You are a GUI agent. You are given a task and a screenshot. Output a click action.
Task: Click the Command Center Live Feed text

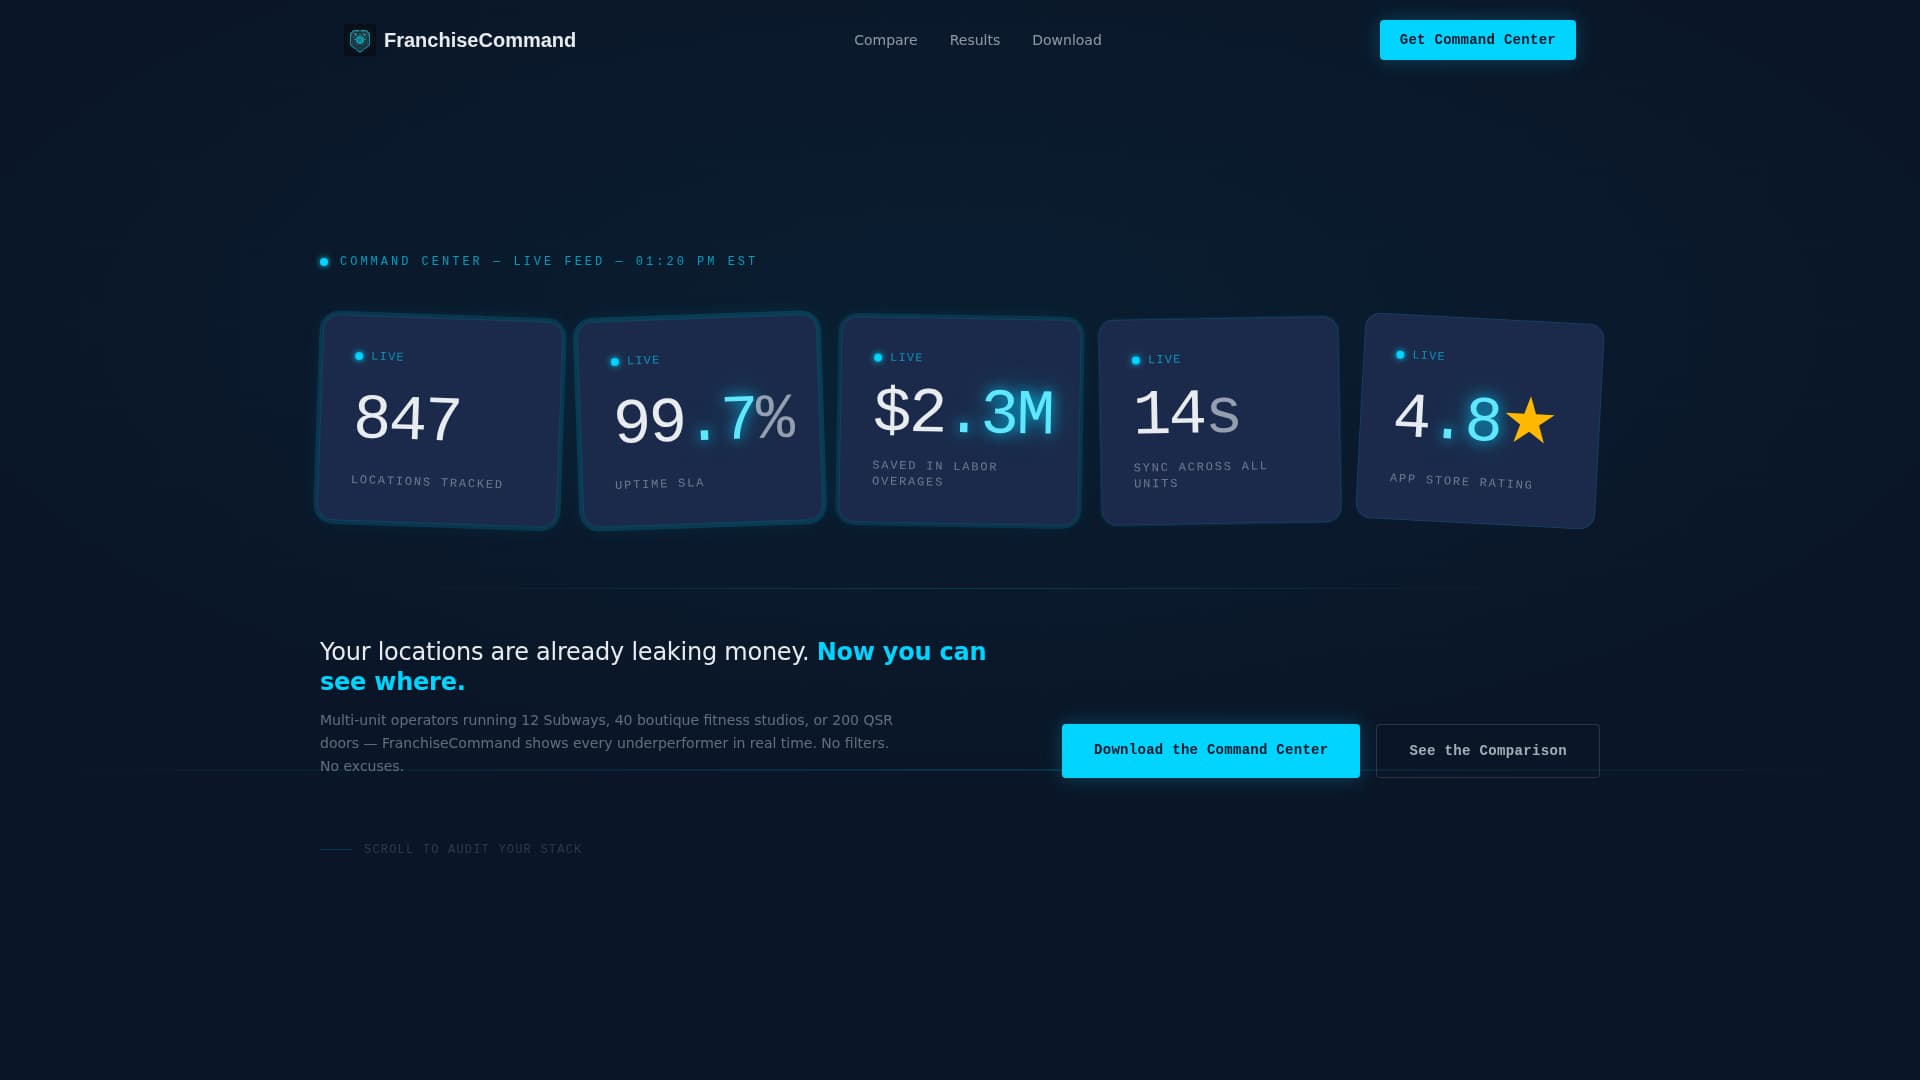[x=548, y=261]
